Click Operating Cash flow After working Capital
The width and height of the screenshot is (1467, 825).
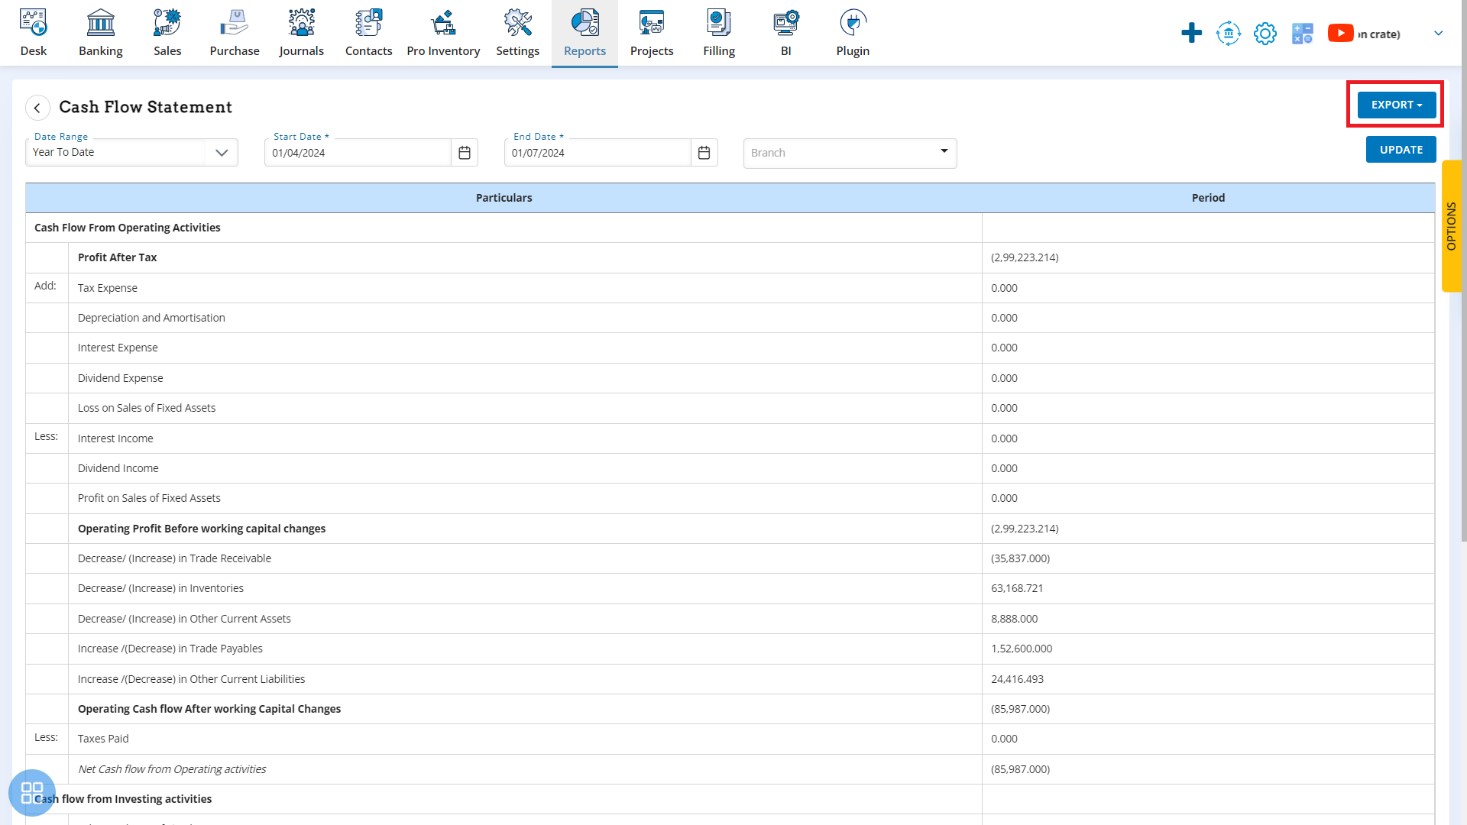[209, 709]
